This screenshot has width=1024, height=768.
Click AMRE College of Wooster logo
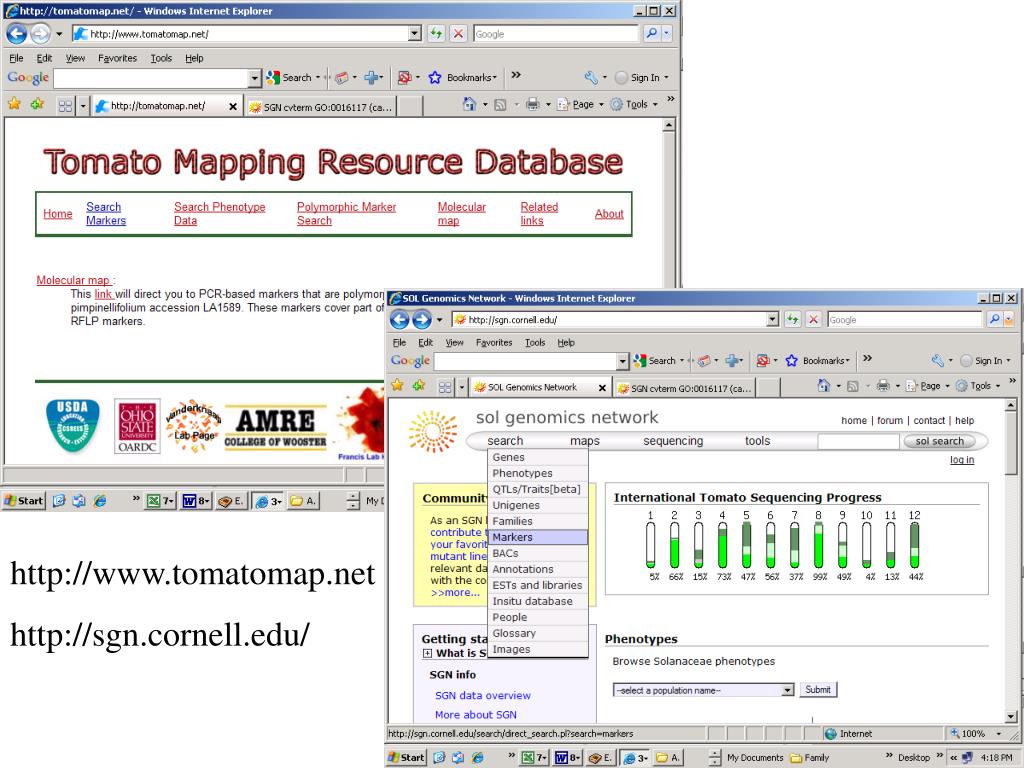[x=275, y=428]
